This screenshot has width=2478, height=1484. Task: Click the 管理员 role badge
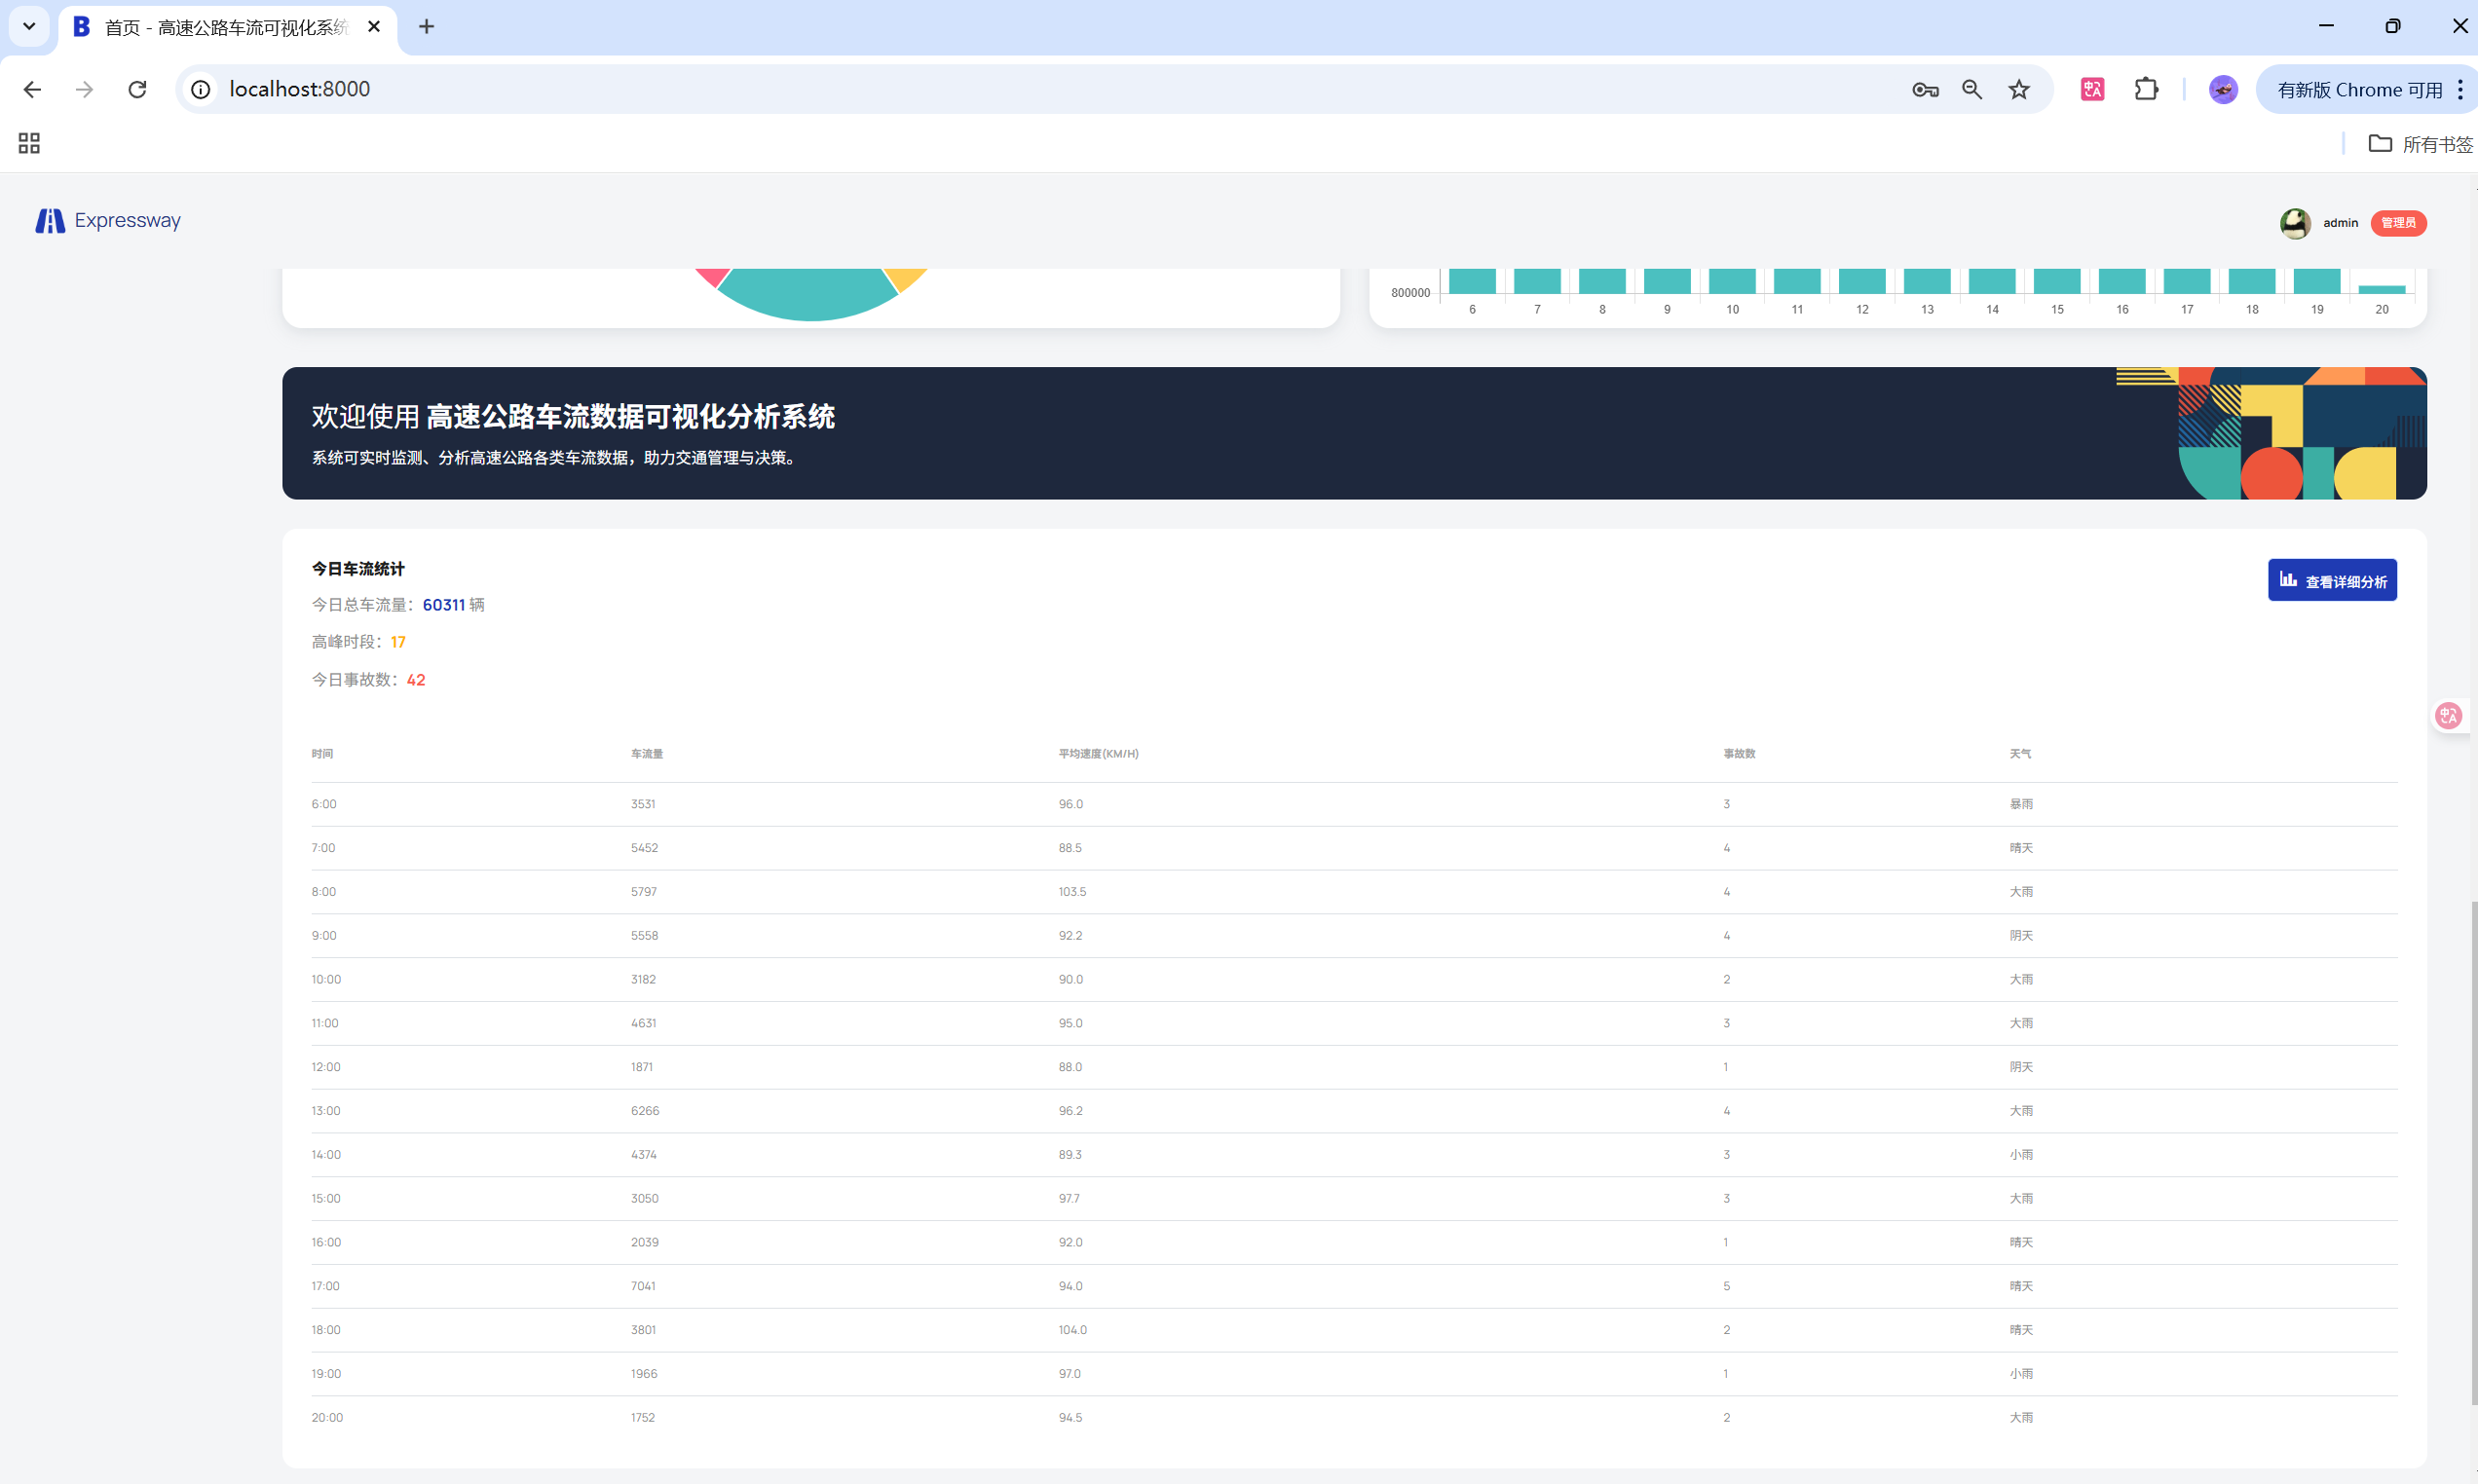[2397, 223]
